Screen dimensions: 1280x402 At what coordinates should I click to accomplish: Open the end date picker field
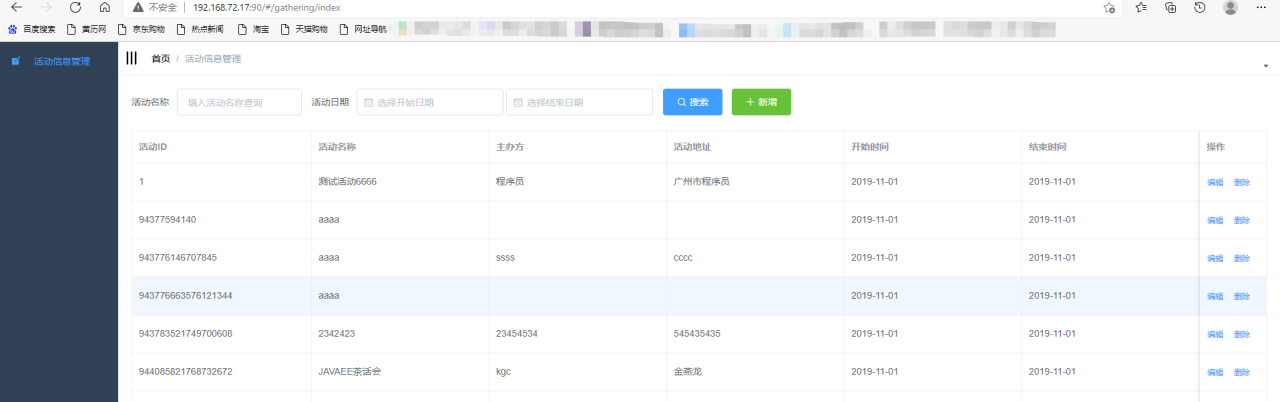tap(580, 102)
